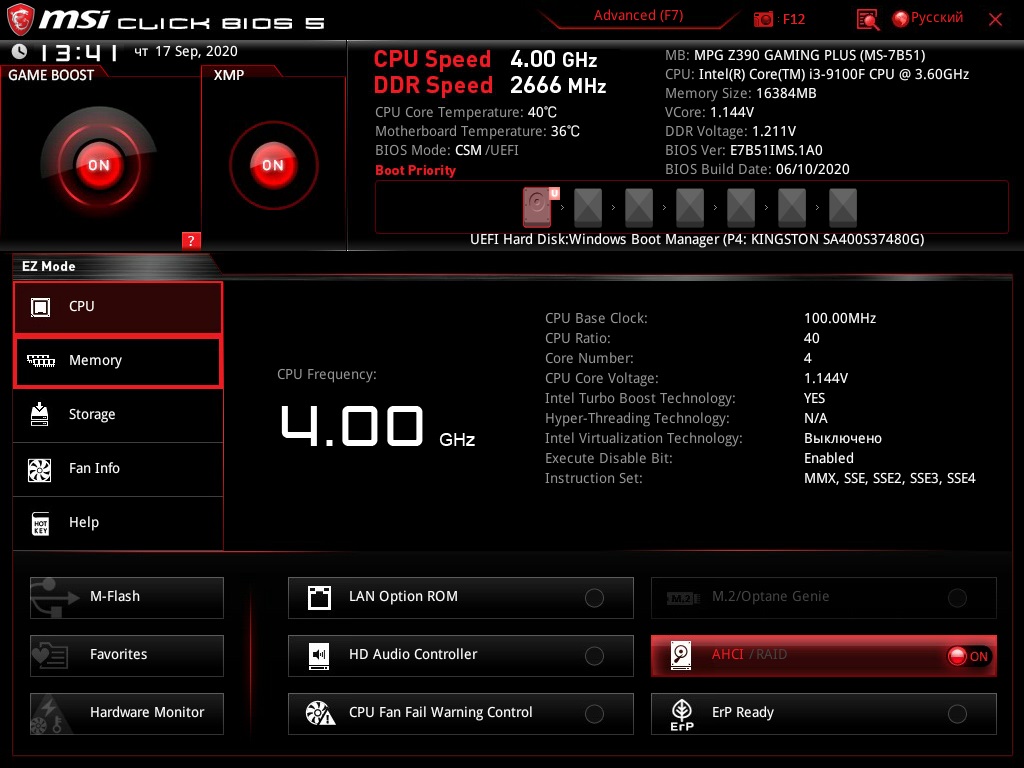Viewport: 1024px width, 768px height.
Task: Enable CPU Fan Fail Warning toggle
Action: [594, 714]
